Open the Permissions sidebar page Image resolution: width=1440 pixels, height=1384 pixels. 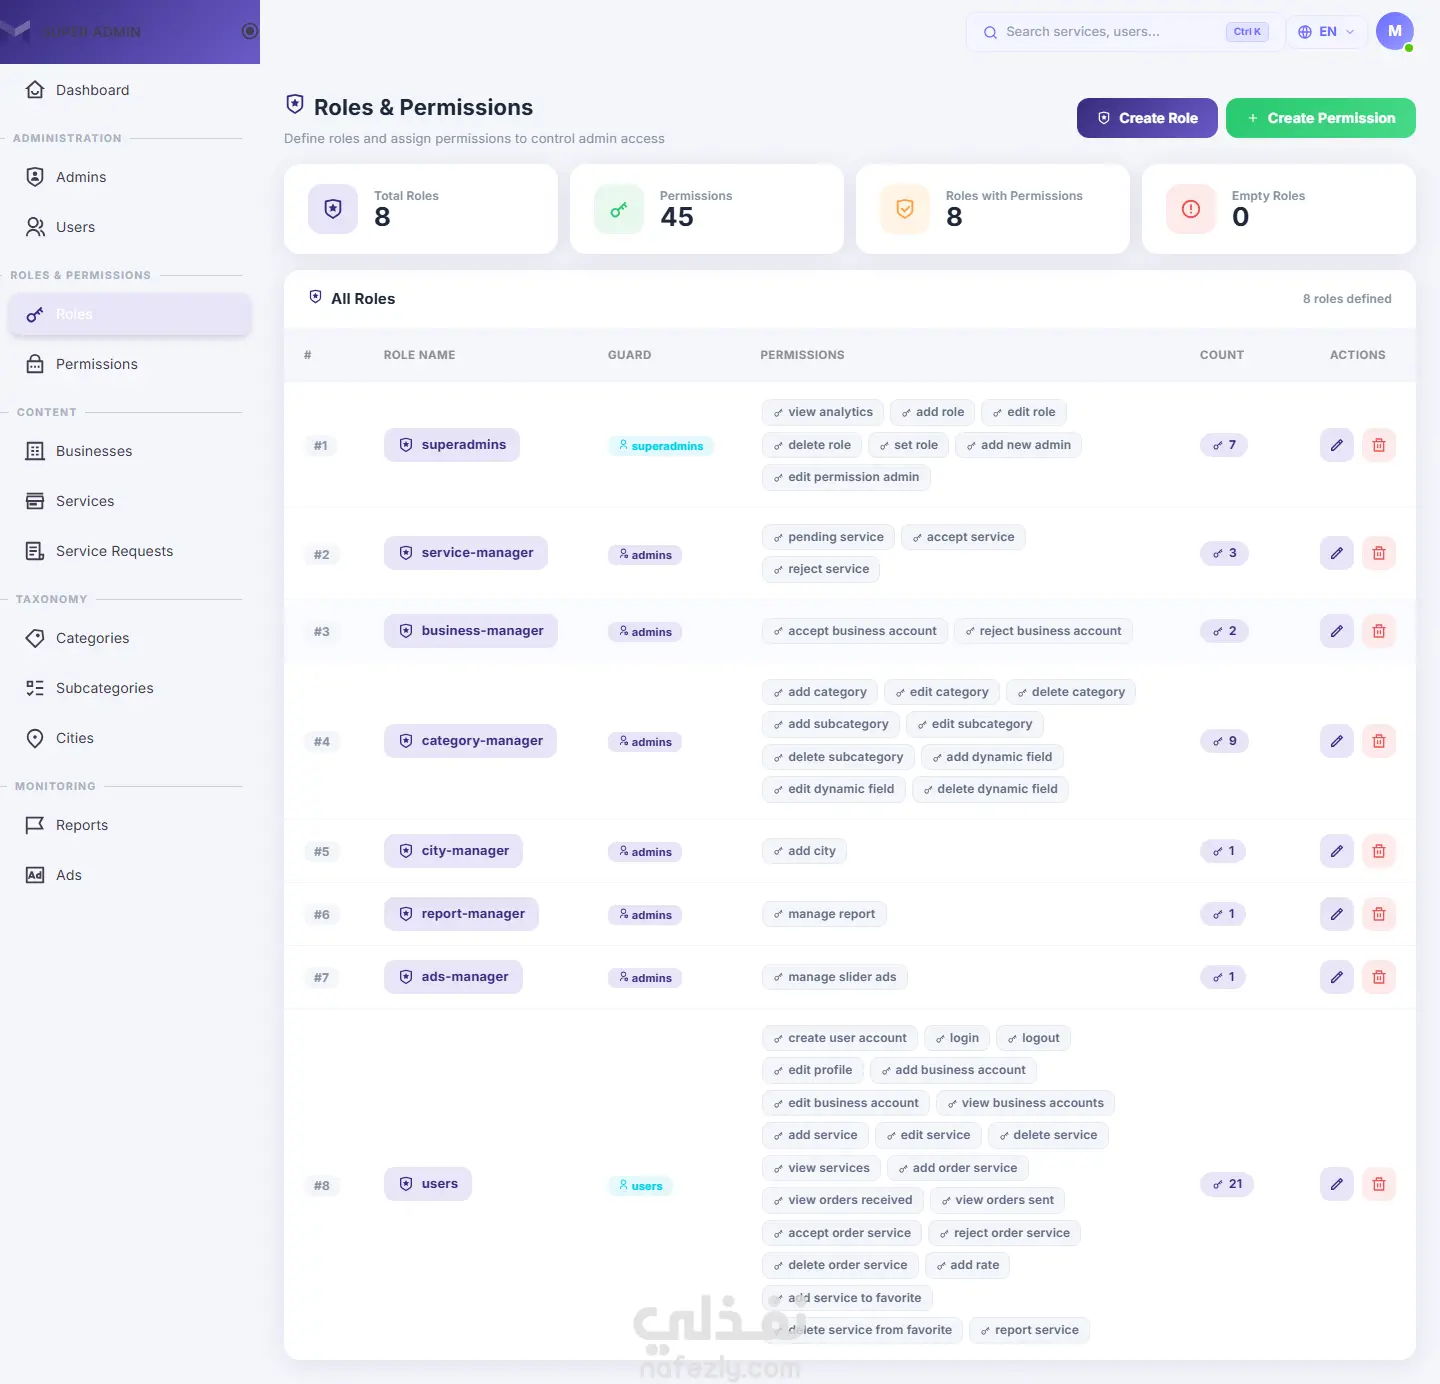tap(130, 364)
